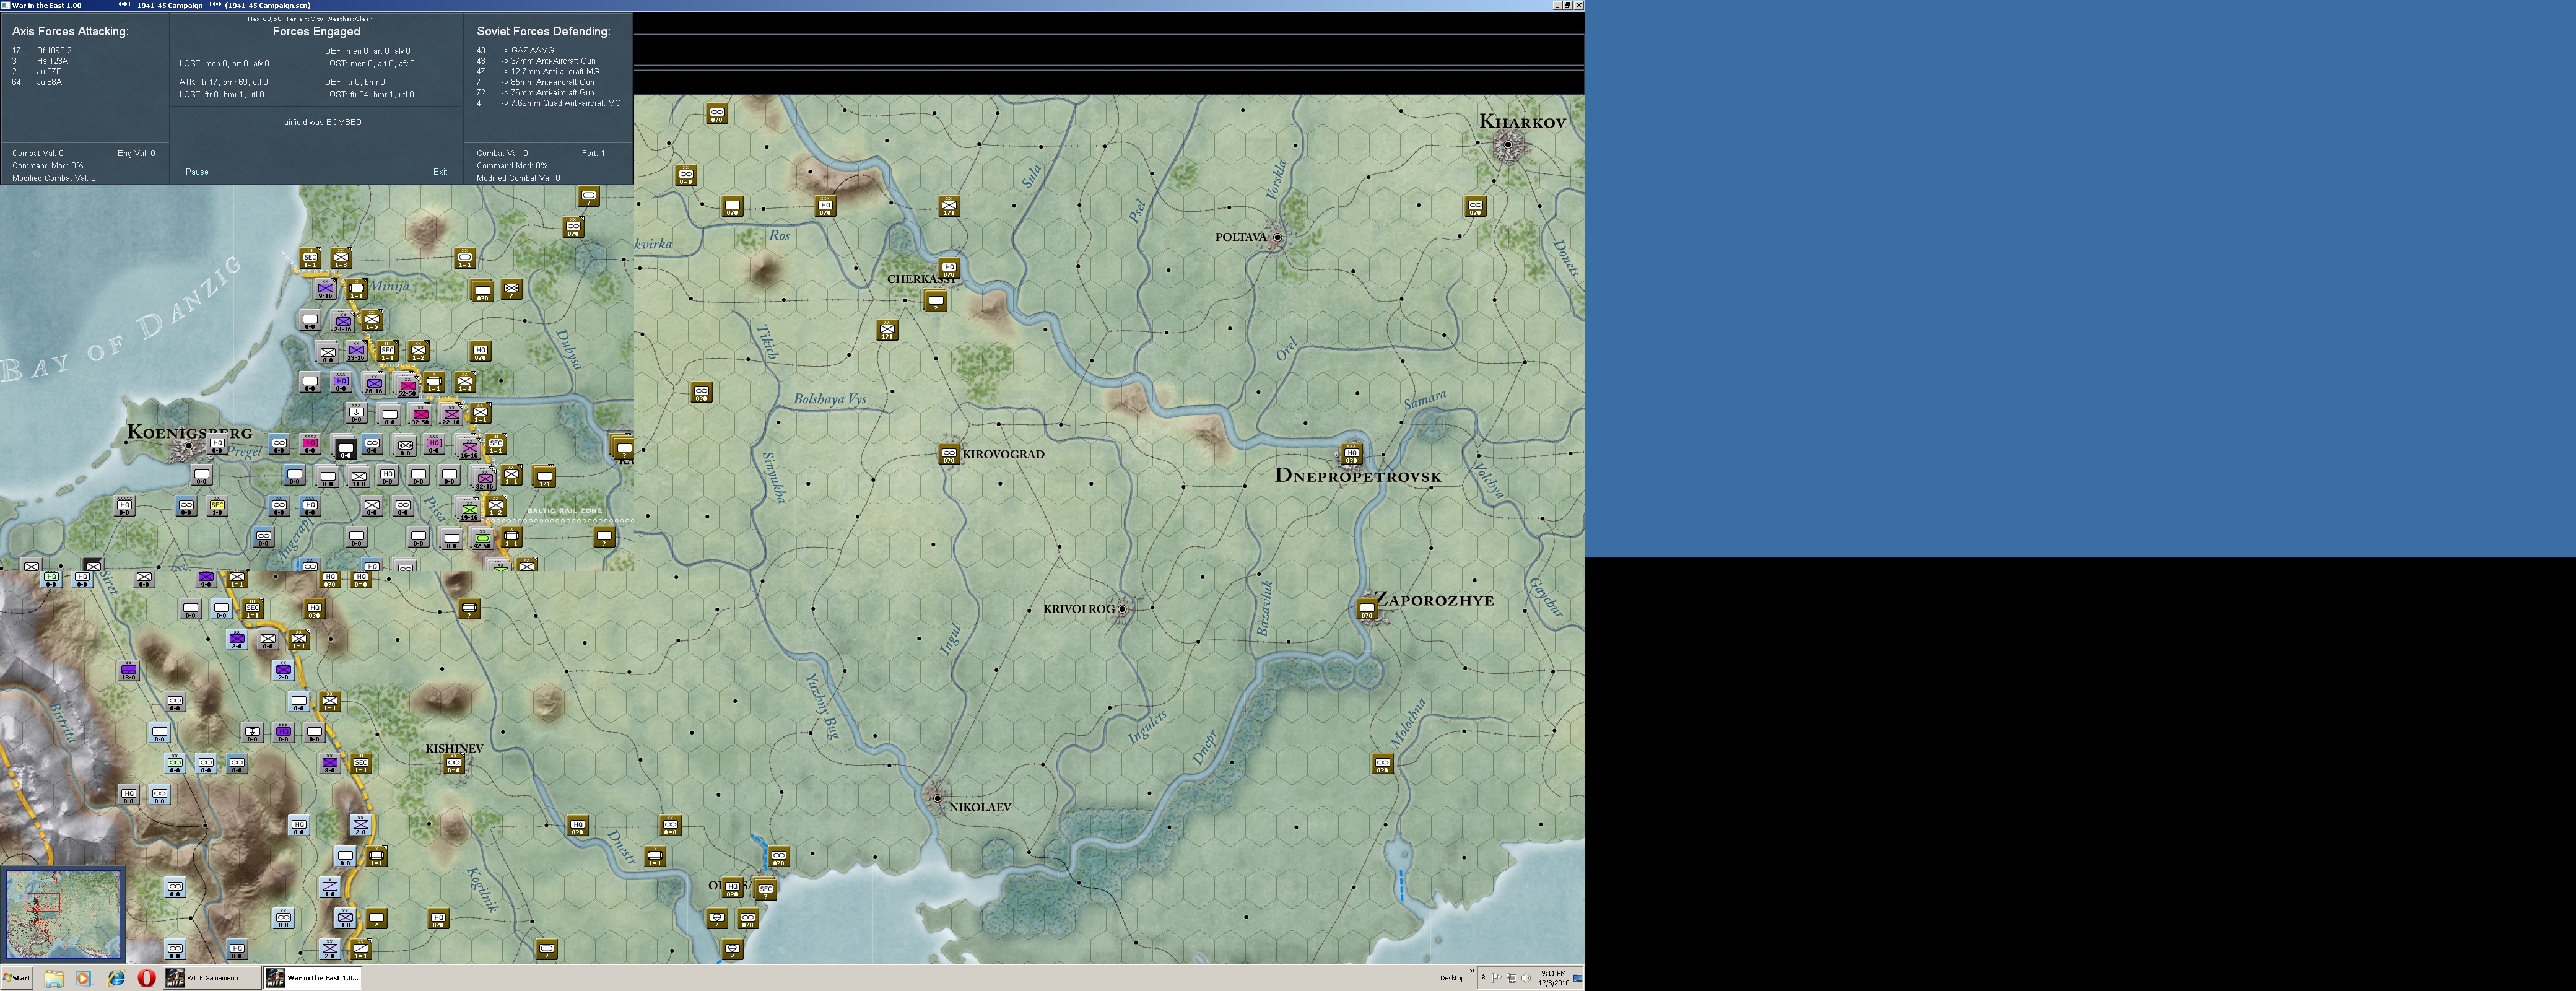Click the 'Forces Engaged' heading
The height and width of the screenshot is (991, 2576).
tap(316, 32)
